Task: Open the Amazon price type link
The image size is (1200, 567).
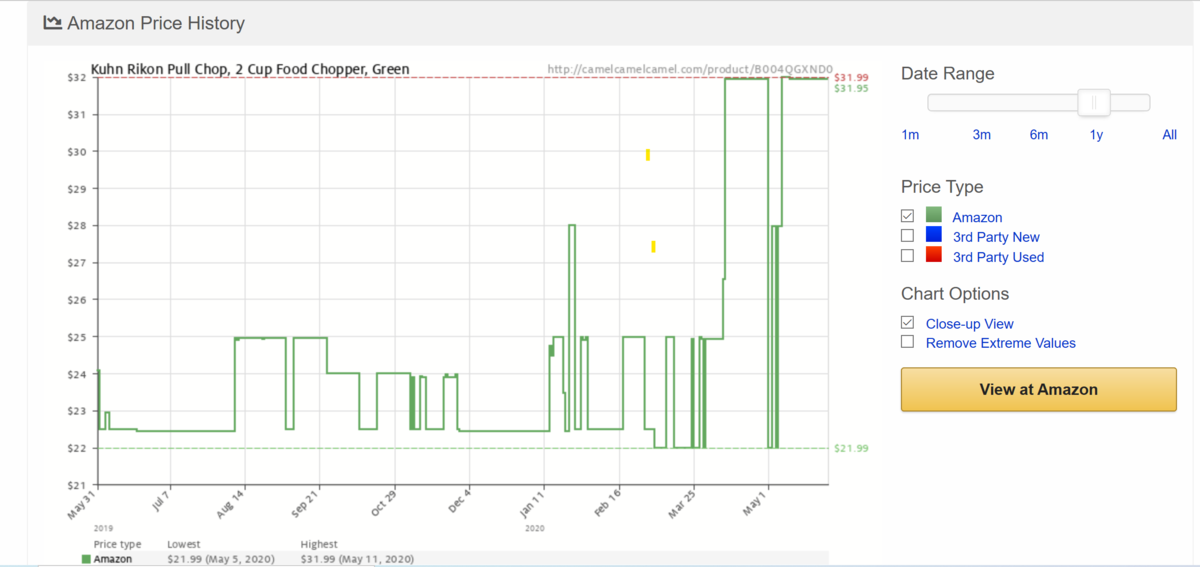Action: coord(977,217)
